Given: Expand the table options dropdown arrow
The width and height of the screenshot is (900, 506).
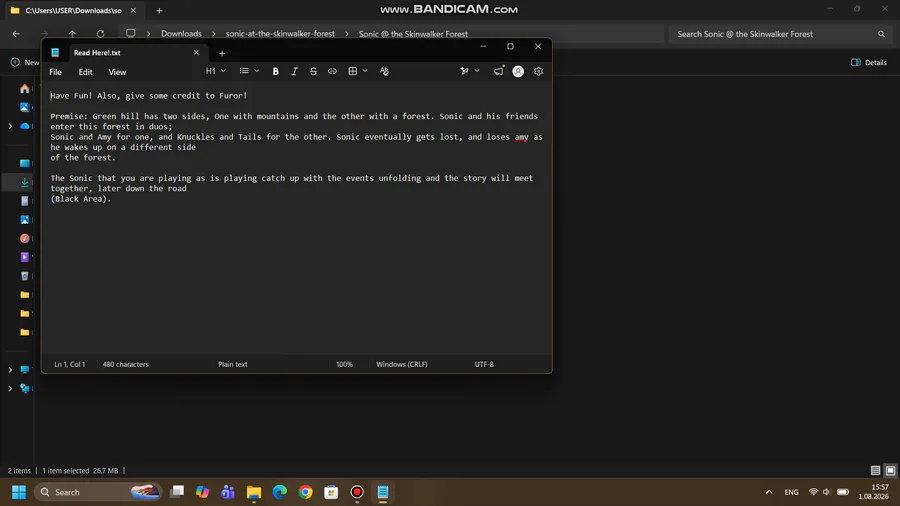Looking at the screenshot, I should pyautogui.click(x=365, y=71).
